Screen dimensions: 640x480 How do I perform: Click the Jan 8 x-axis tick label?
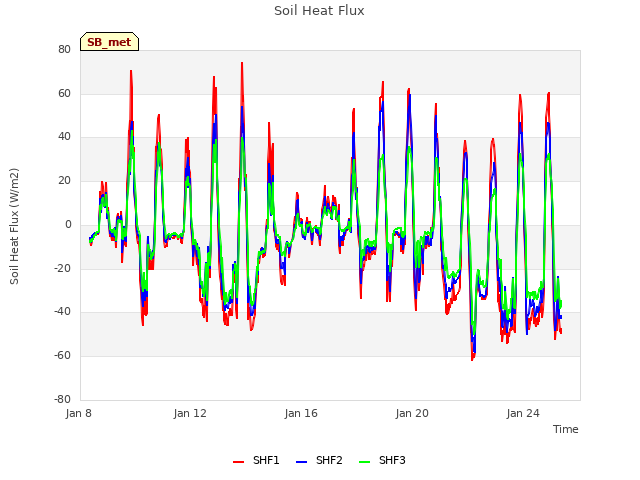click(78, 413)
